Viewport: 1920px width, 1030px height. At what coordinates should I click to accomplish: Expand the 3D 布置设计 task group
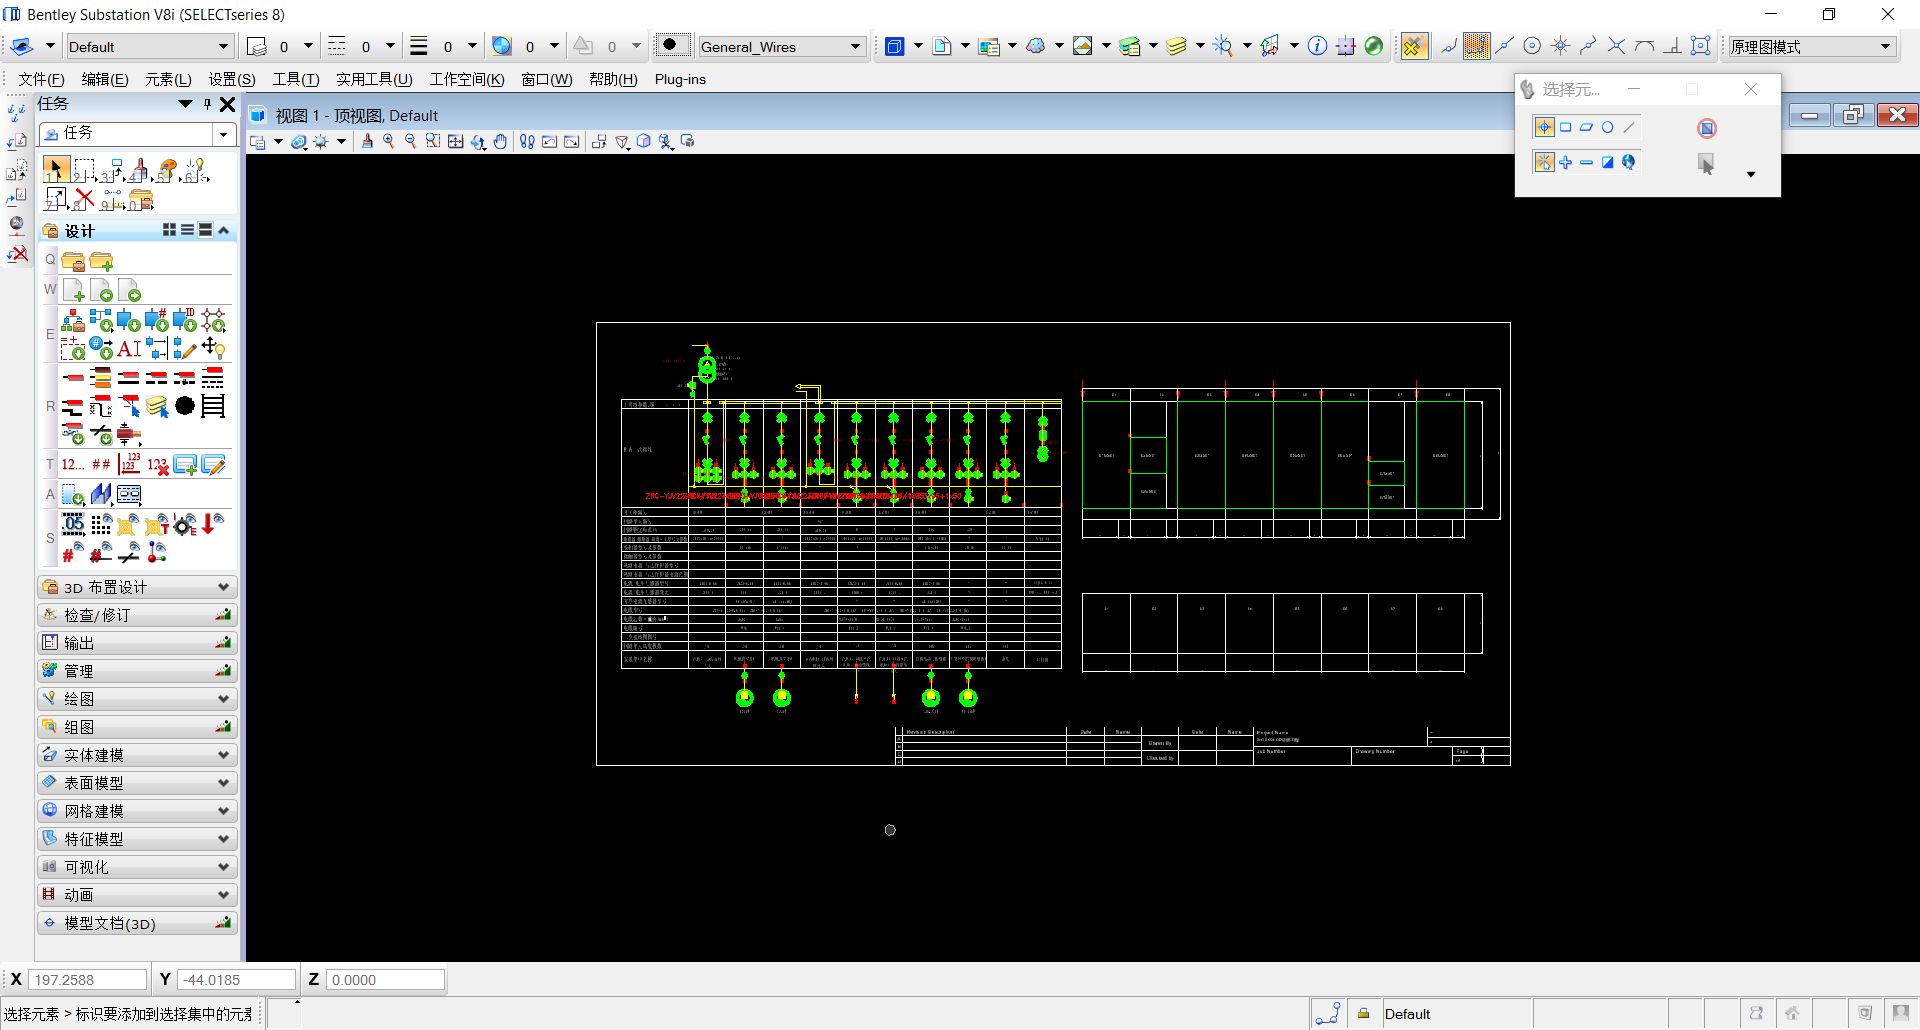pos(223,587)
